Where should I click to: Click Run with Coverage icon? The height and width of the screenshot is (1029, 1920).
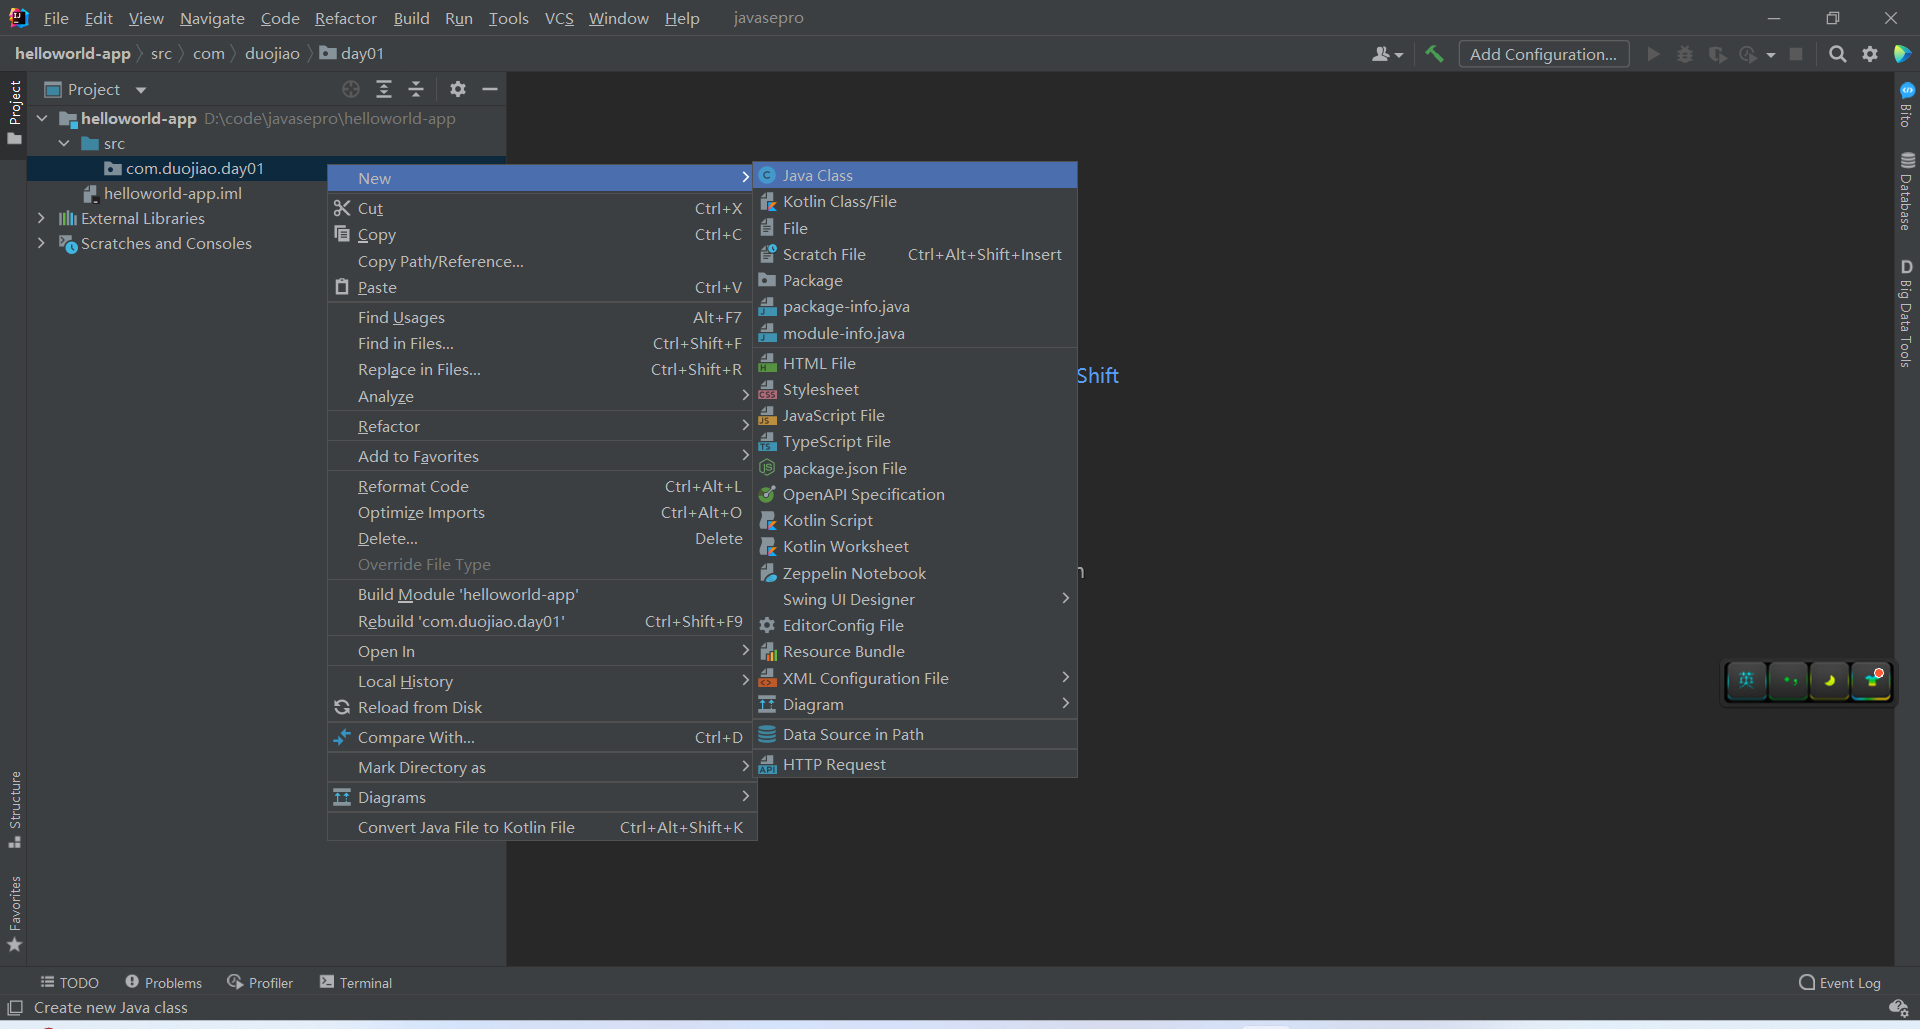[1717, 54]
